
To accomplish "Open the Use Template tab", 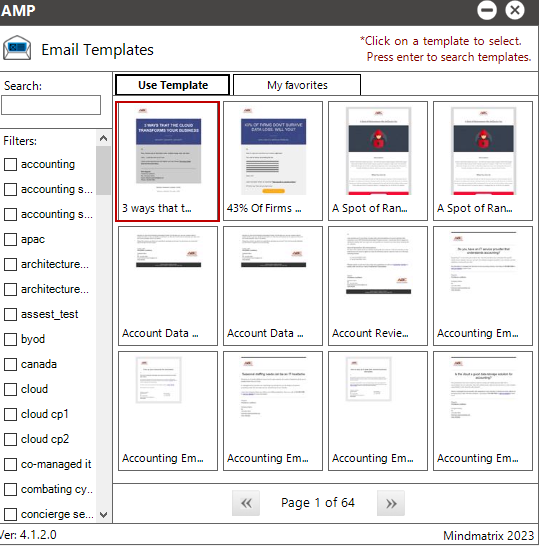I will 173,85.
